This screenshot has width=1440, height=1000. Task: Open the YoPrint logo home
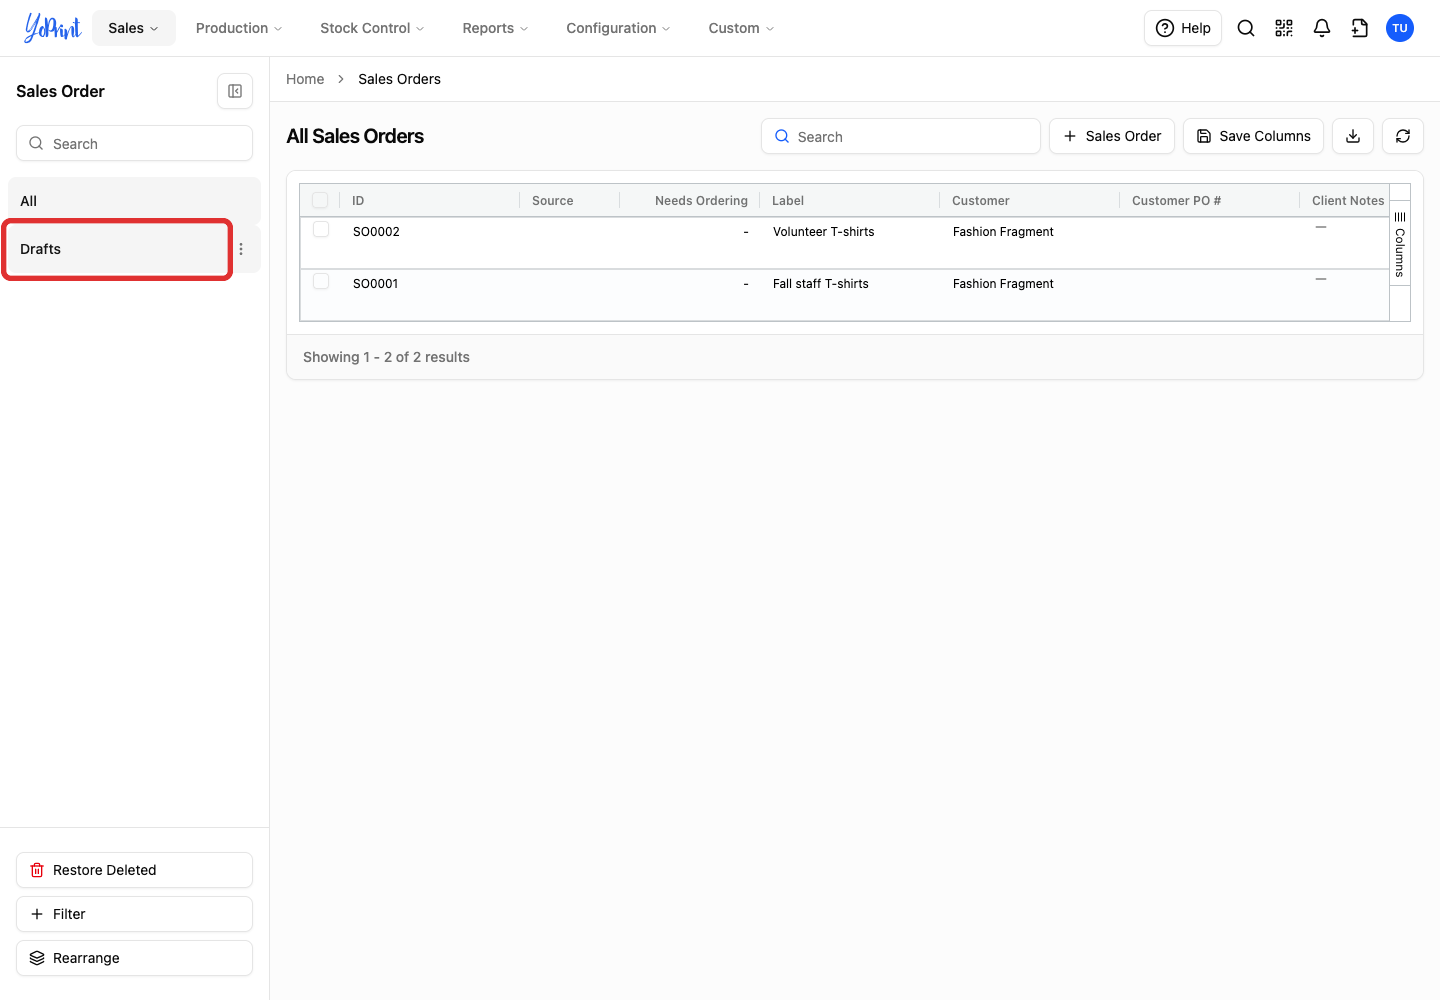52,28
